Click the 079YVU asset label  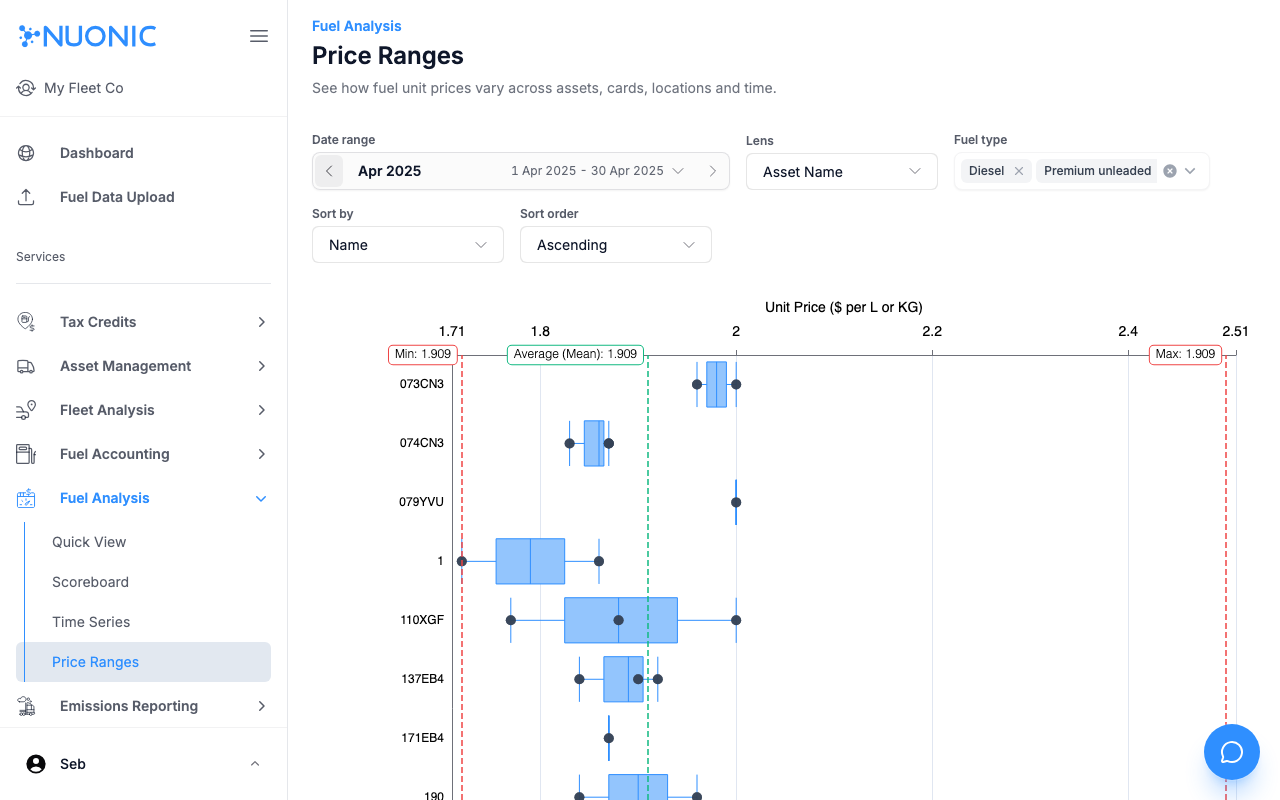click(421, 502)
